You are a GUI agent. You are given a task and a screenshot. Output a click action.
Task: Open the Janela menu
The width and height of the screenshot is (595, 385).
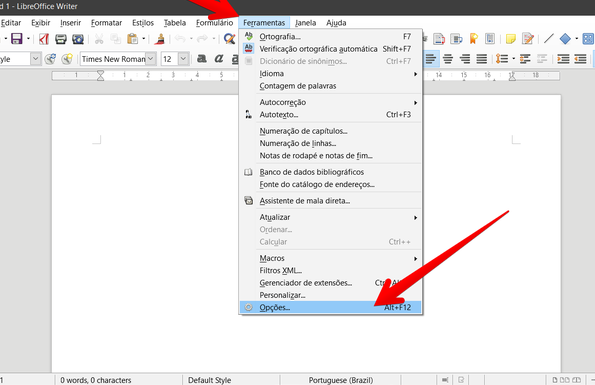[x=305, y=23]
